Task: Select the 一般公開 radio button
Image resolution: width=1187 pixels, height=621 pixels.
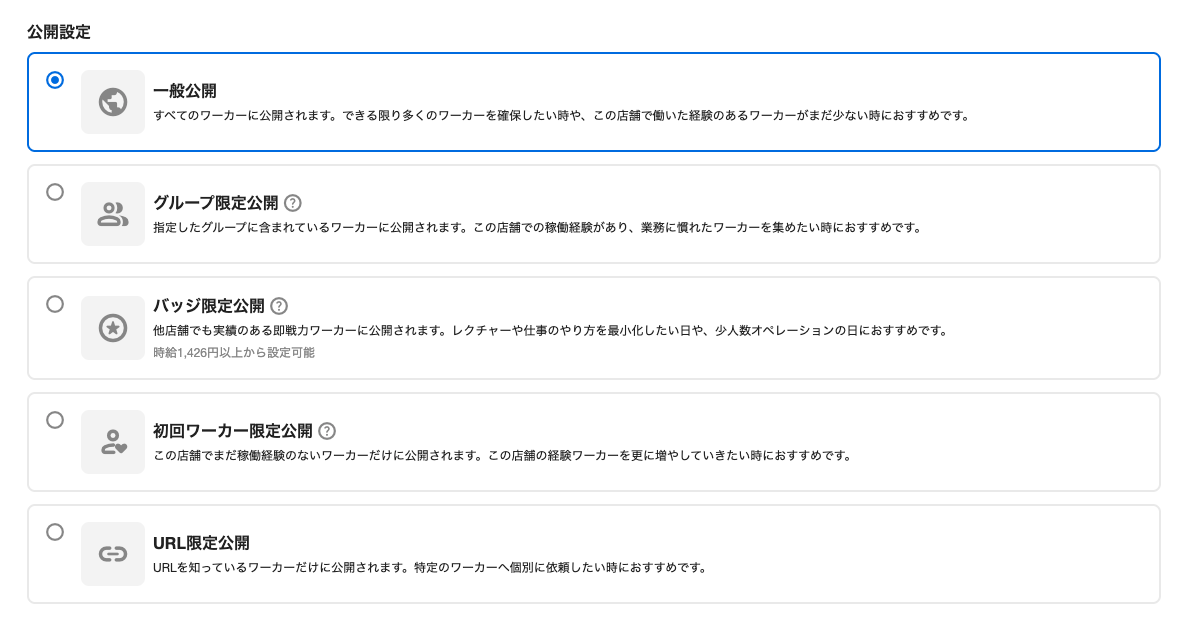Action: (x=55, y=80)
